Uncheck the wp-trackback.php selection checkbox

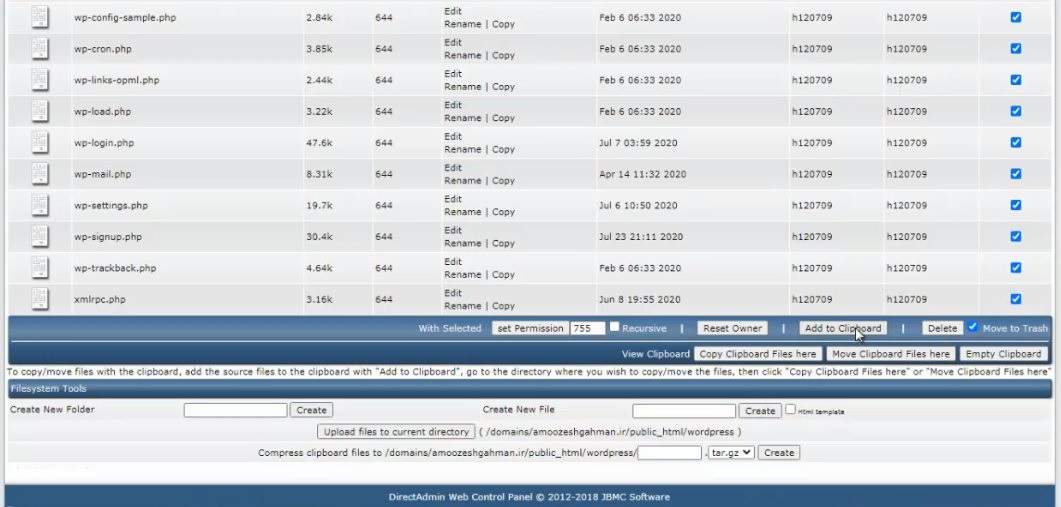pyautogui.click(x=1016, y=268)
